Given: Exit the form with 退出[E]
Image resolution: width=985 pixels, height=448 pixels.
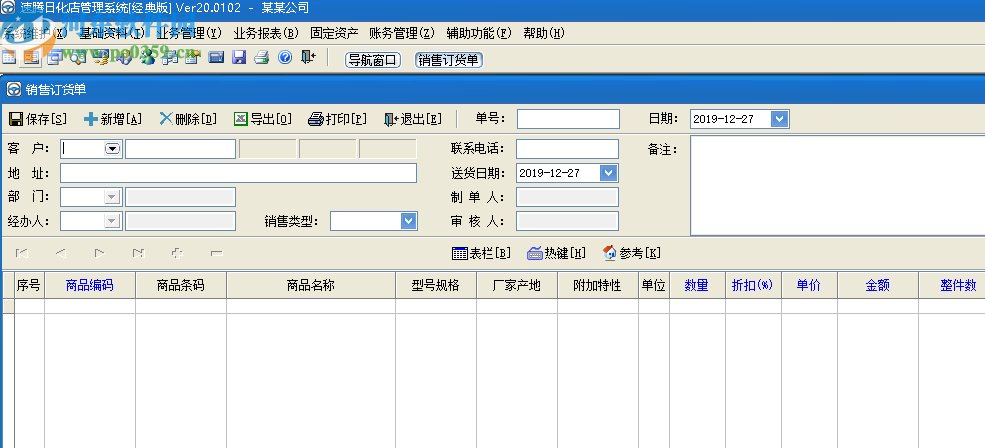Looking at the screenshot, I should (x=413, y=119).
